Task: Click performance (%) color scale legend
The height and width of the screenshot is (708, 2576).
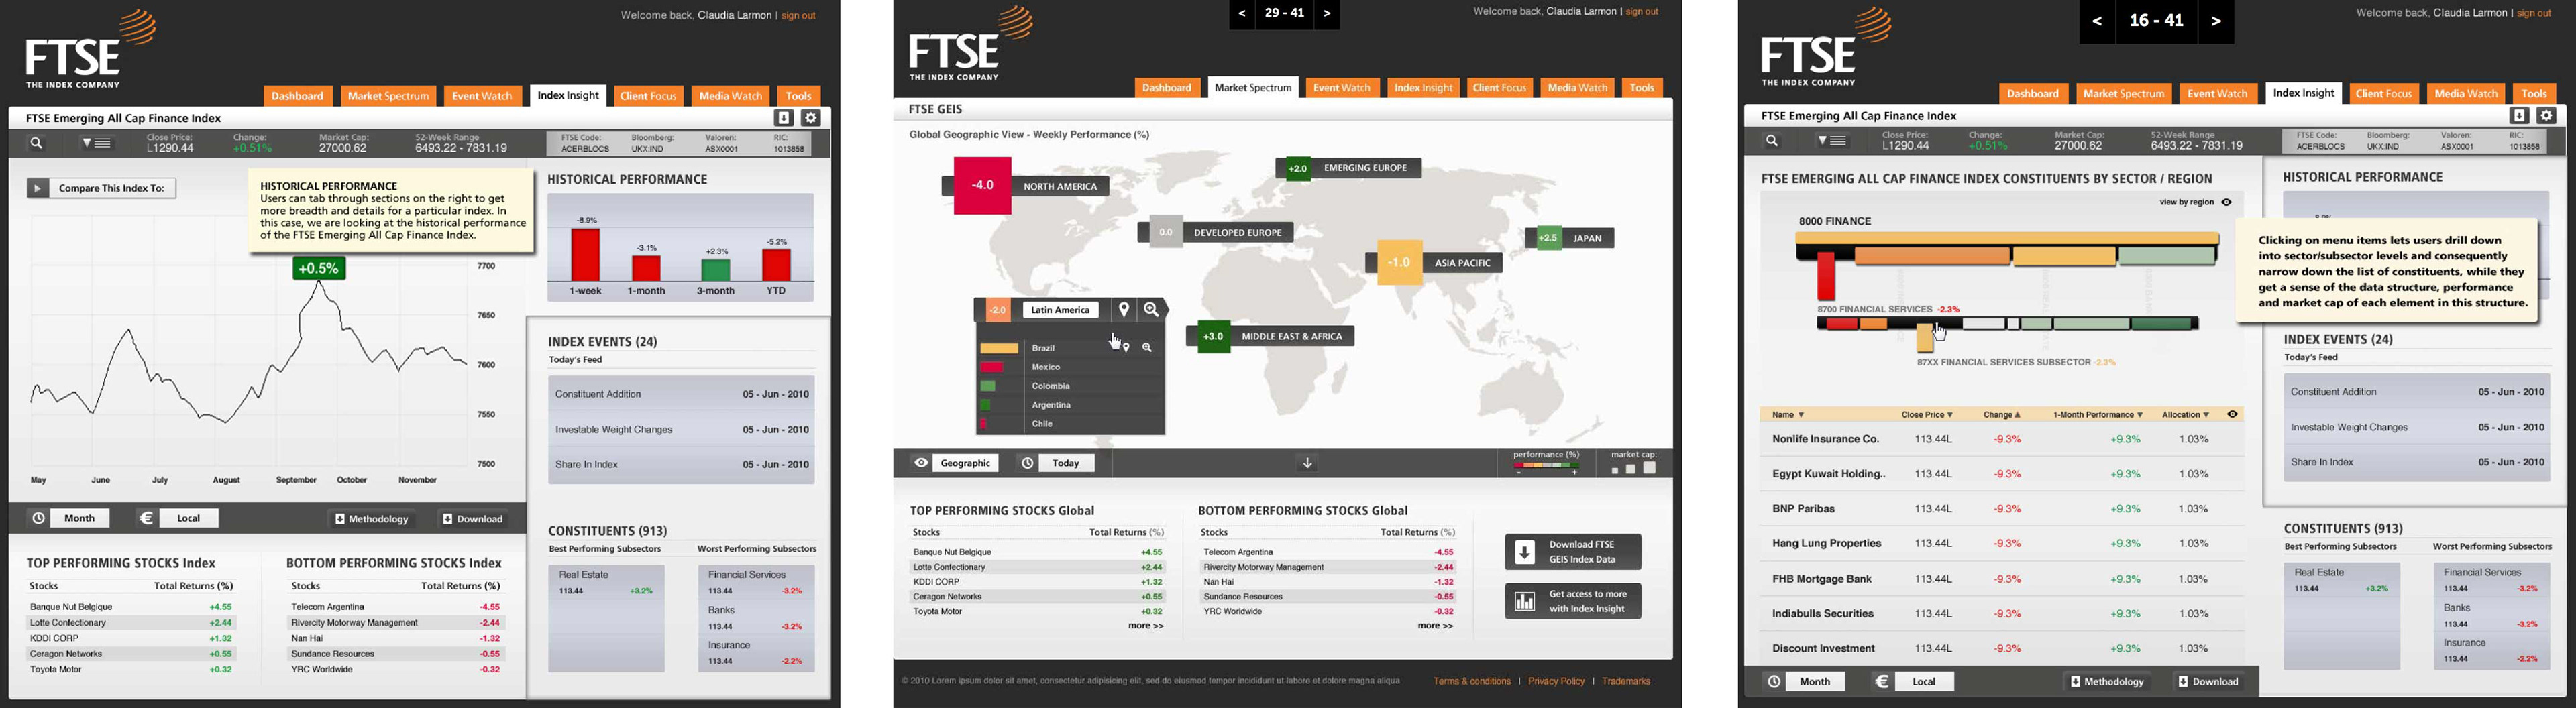Action: pos(1546,465)
